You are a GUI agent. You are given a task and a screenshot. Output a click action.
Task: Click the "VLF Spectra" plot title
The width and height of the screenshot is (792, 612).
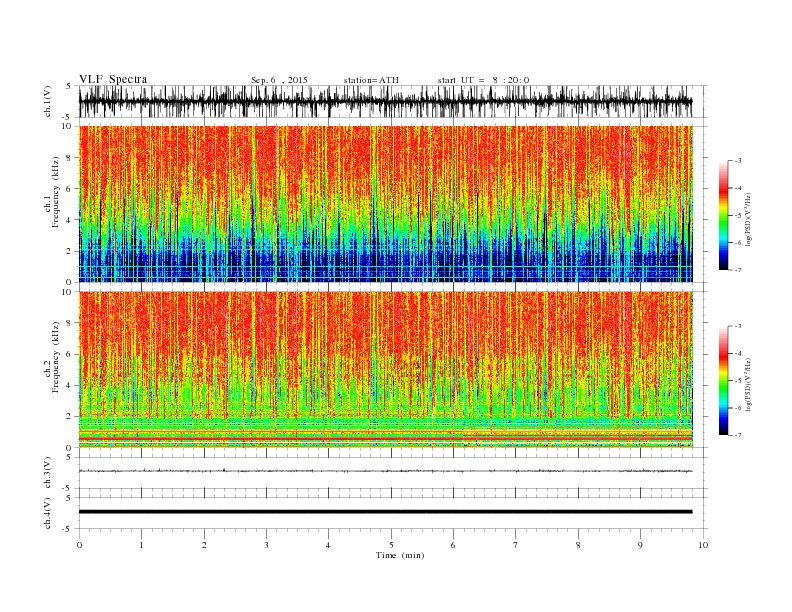click(113, 79)
